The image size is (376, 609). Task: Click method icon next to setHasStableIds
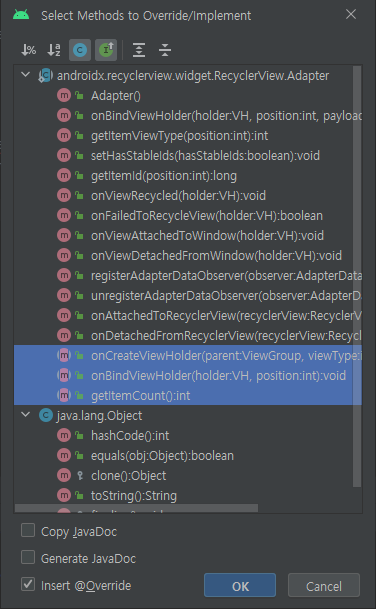(64, 155)
